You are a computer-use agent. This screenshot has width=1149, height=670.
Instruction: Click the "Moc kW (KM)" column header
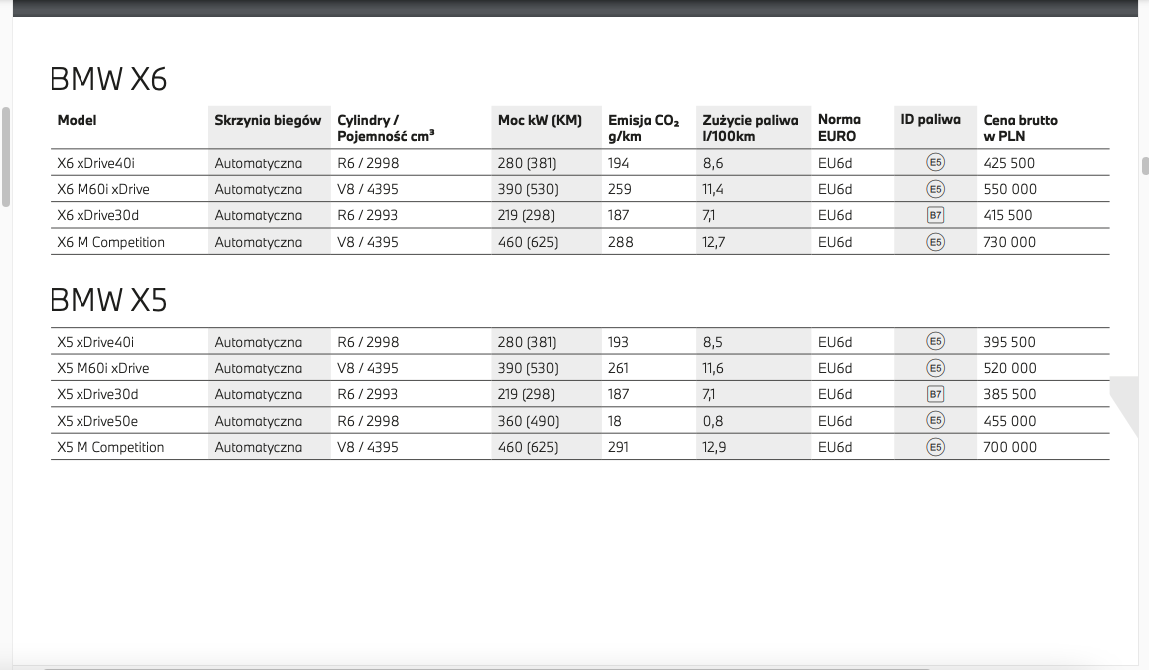[x=540, y=120]
